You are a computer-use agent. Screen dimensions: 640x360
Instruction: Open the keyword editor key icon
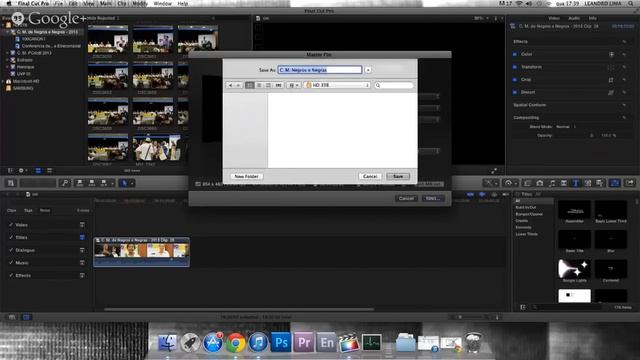tap(65, 183)
